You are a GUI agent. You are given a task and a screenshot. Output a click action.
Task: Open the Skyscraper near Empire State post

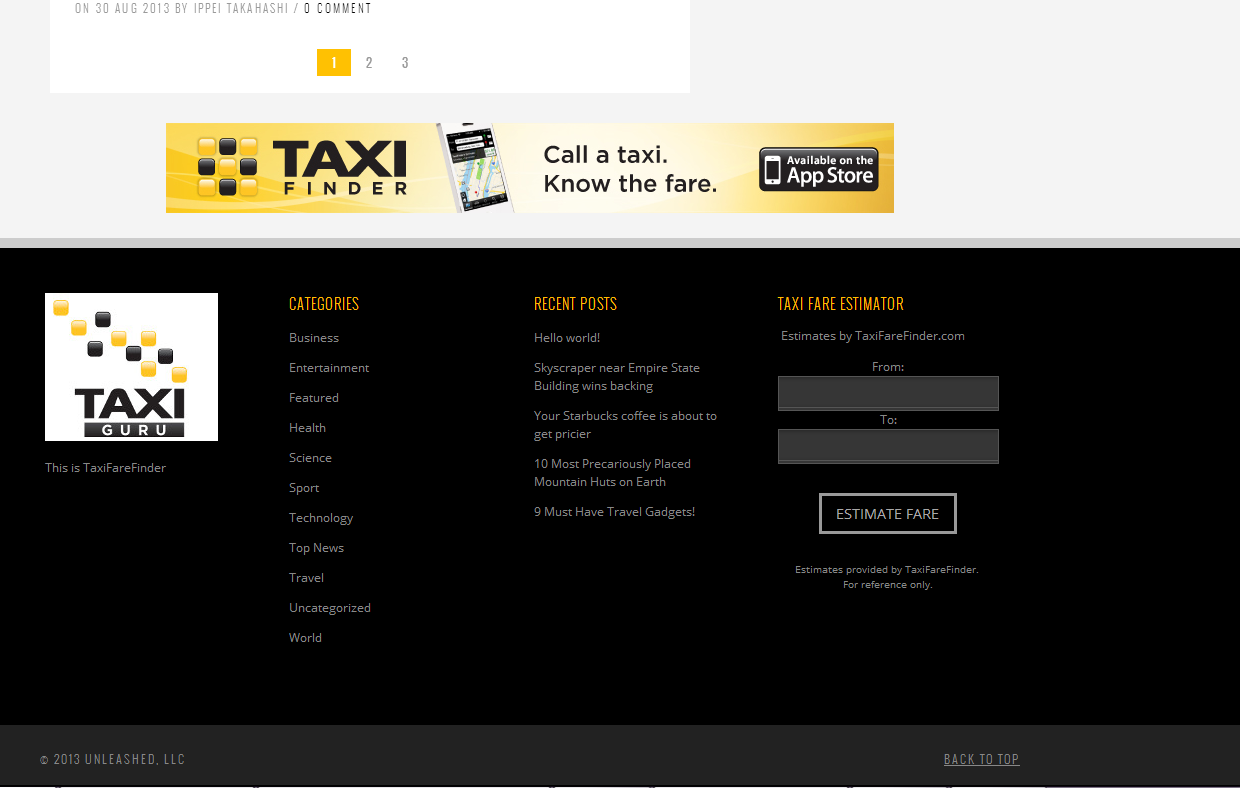(x=617, y=377)
